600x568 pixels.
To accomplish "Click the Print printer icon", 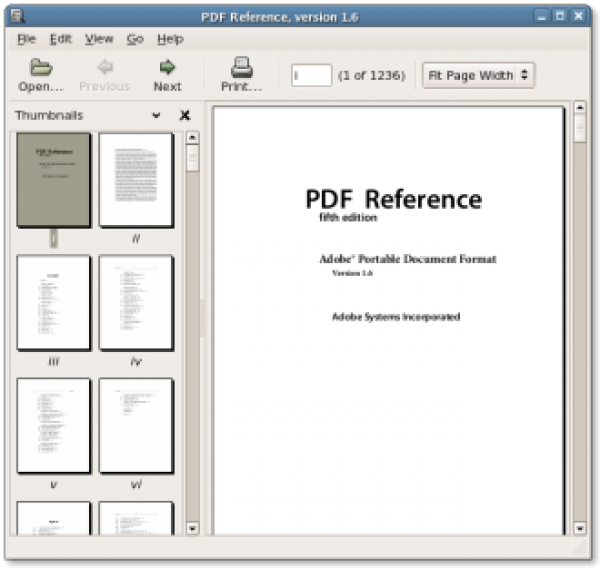I will [x=241, y=68].
